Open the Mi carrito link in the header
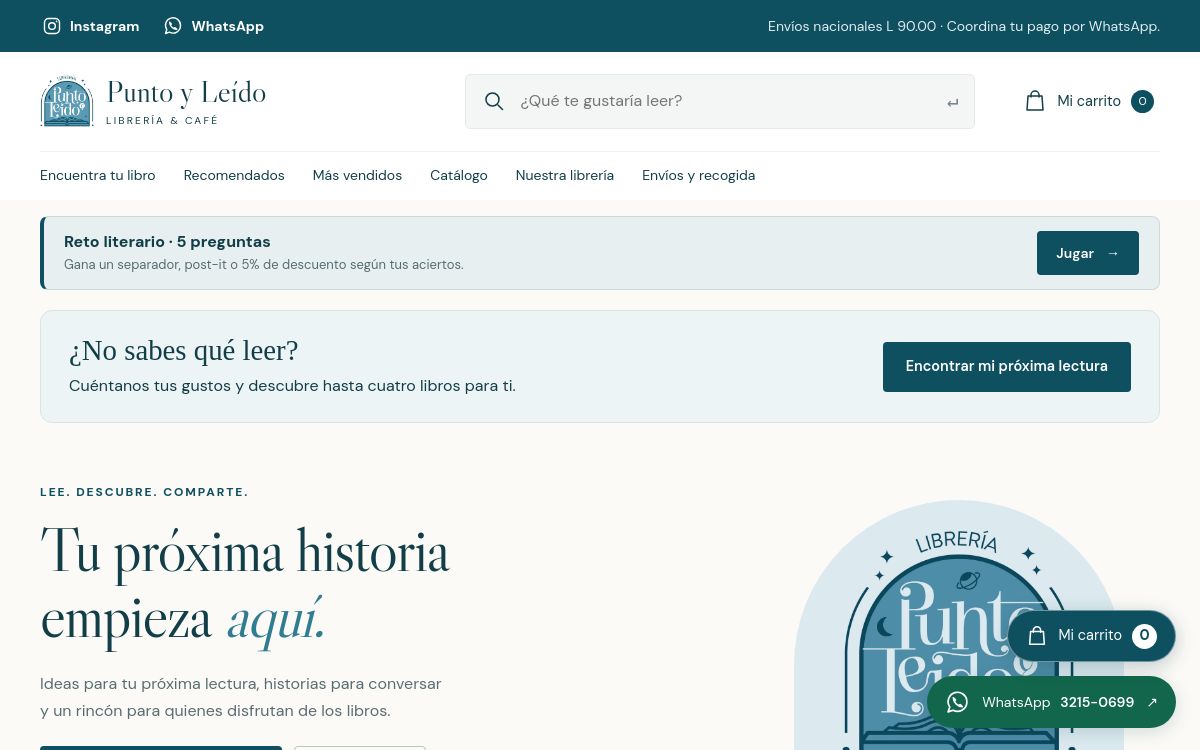 coord(1089,101)
